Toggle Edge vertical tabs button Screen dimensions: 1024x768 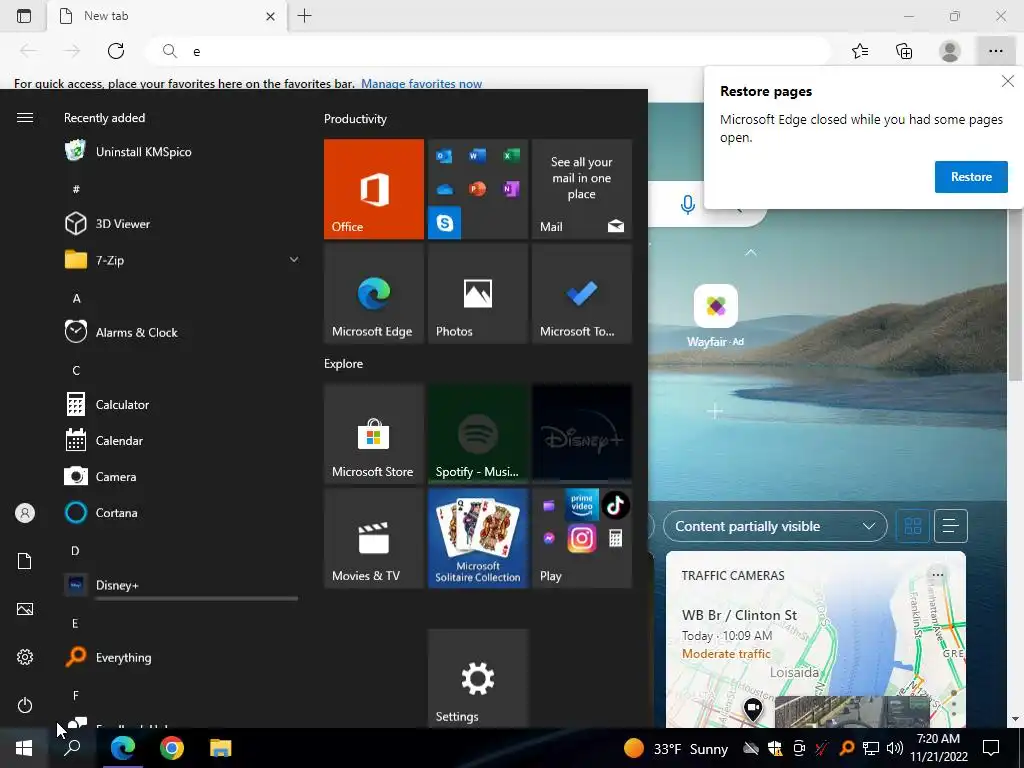[x=24, y=16]
